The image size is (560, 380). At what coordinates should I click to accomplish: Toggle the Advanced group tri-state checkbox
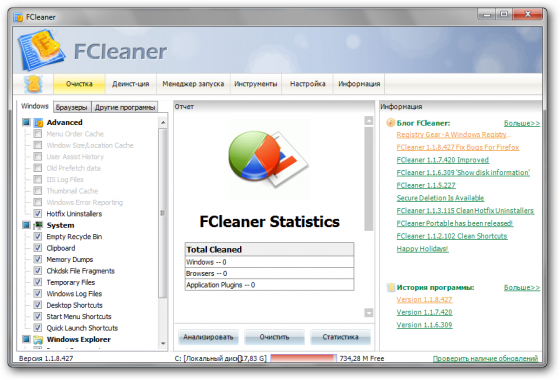coord(26,122)
